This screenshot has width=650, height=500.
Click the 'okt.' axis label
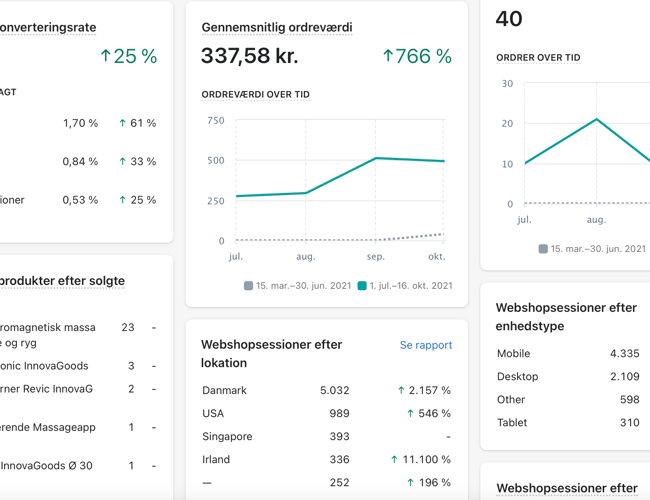437,257
